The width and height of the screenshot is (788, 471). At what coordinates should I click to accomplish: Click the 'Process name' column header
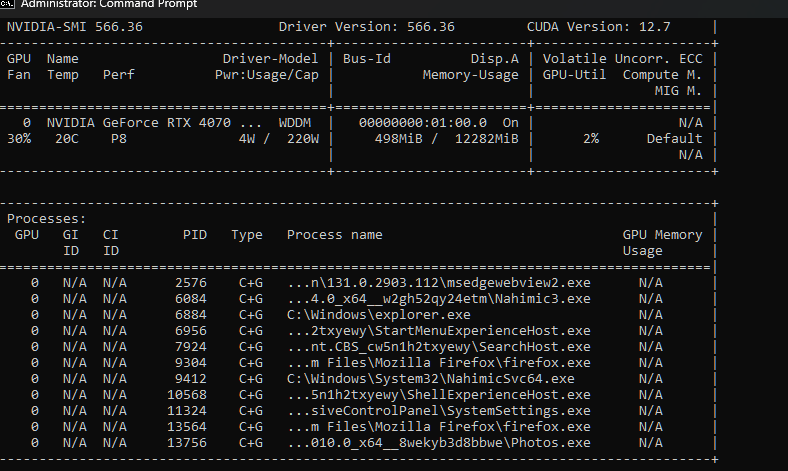pyautogui.click(x=334, y=235)
